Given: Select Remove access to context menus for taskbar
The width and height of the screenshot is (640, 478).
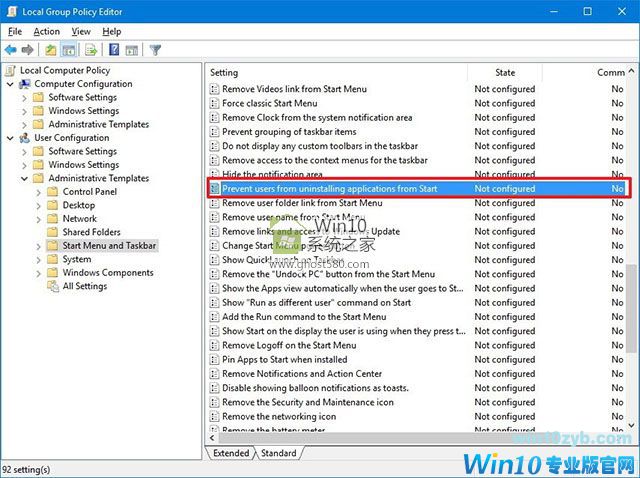Looking at the screenshot, I should (x=417, y=160).
